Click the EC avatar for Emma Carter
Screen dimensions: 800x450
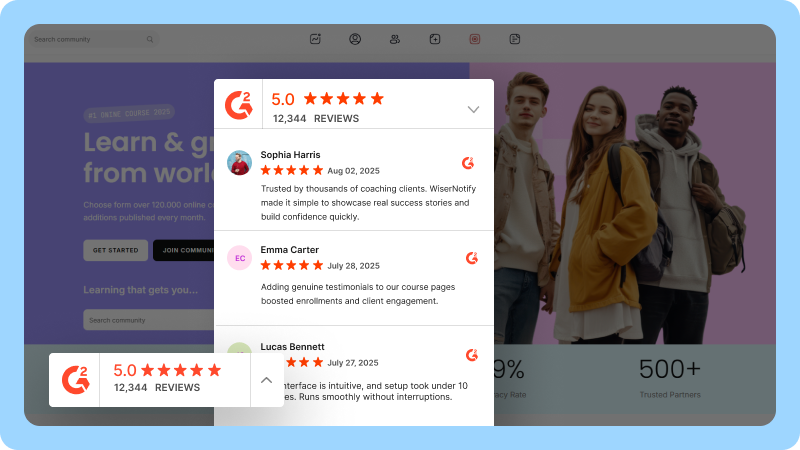[239, 258]
